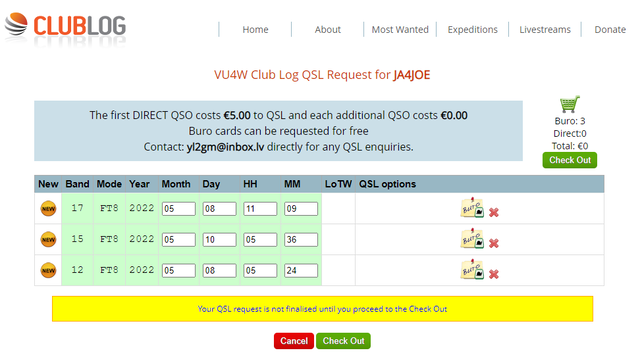Click the 'Direct:0' cart text
The height and width of the screenshot is (361, 640).
[x=570, y=134]
